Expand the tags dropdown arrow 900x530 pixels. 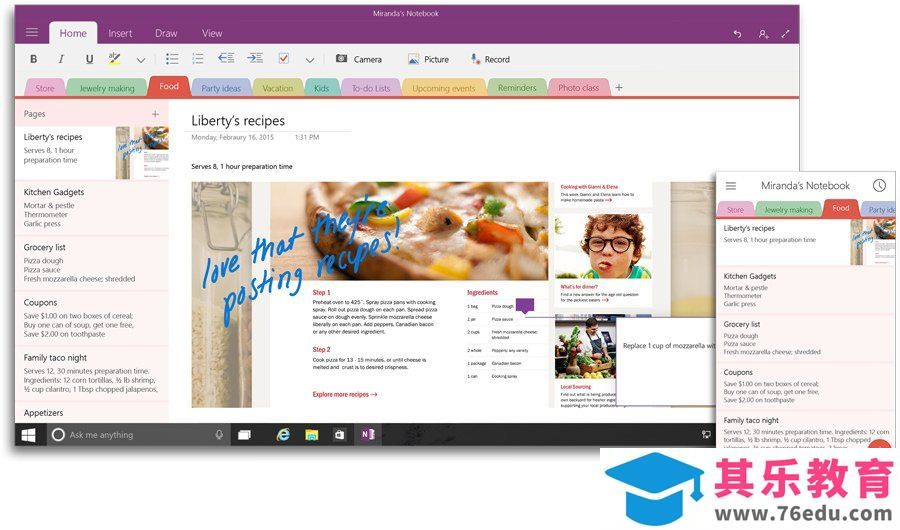pyautogui.click(x=310, y=60)
